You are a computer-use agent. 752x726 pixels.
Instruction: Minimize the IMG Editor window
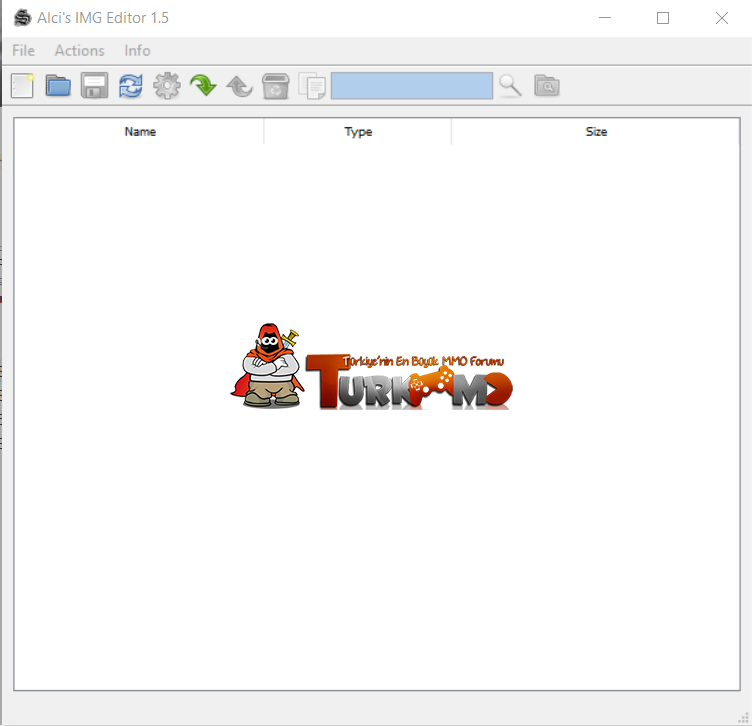point(605,18)
